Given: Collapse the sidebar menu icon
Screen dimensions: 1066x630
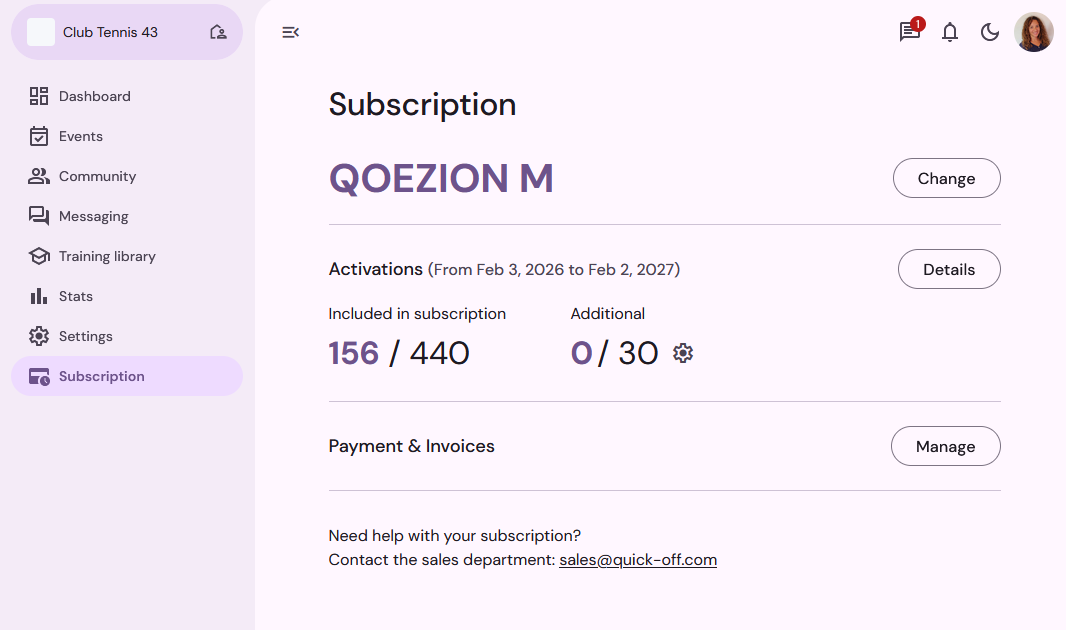Looking at the screenshot, I should [291, 32].
